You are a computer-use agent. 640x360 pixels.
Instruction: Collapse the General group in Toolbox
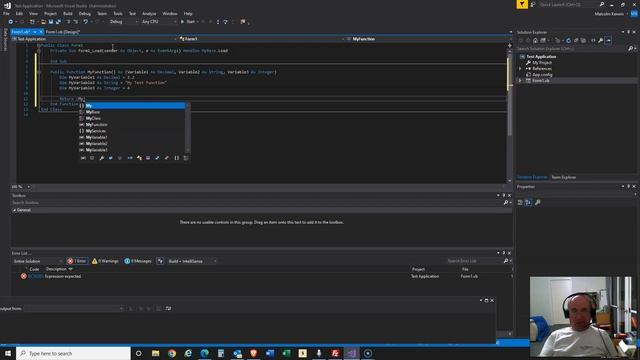(14, 210)
